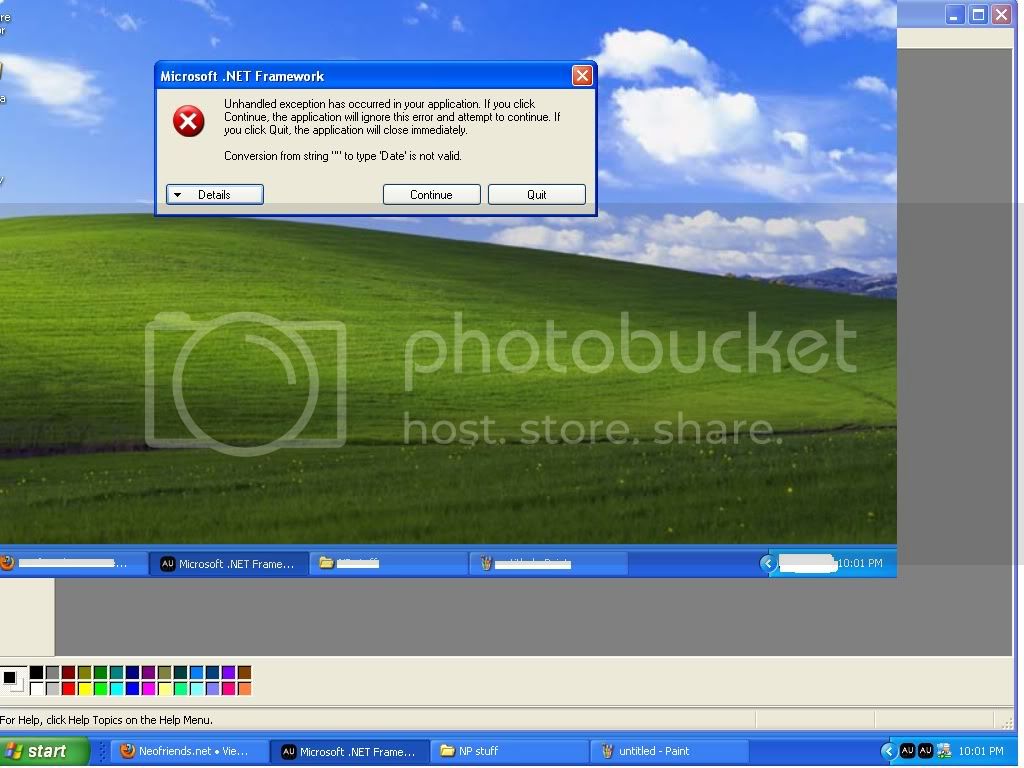The width and height of the screenshot is (1024, 768).
Task: Click the foreground/background color indicator box
Action: tap(12, 680)
